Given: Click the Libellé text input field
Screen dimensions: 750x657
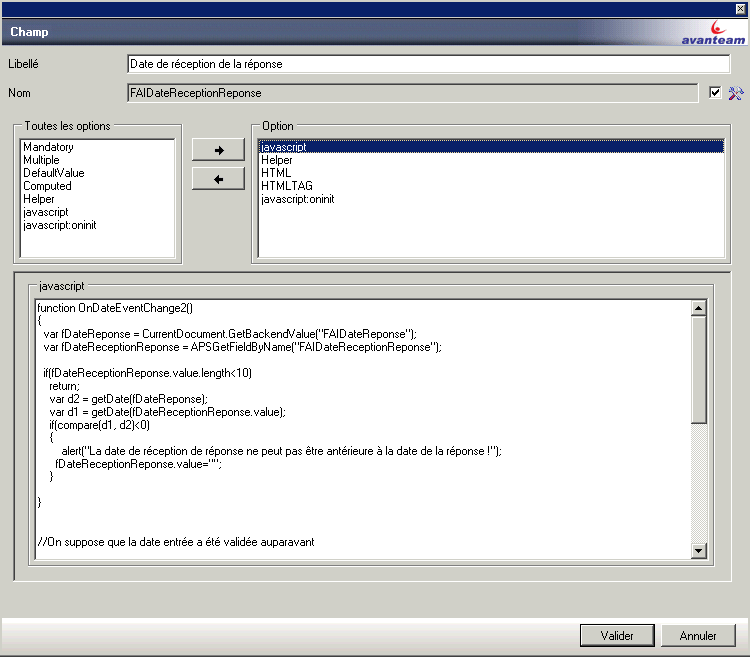Looking at the screenshot, I should (x=428, y=64).
